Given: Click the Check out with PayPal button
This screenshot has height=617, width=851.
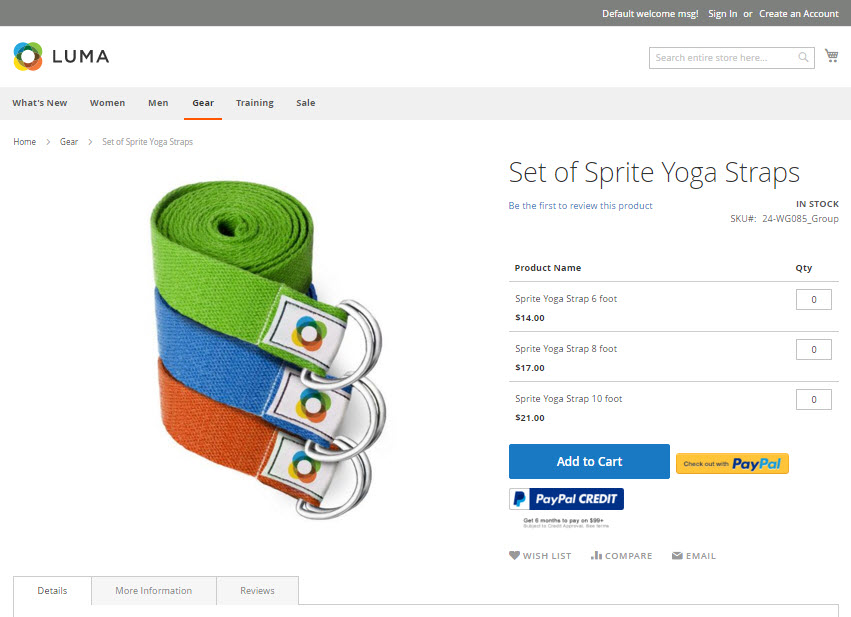Looking at the screenshot, I should (x=732, y=463).
